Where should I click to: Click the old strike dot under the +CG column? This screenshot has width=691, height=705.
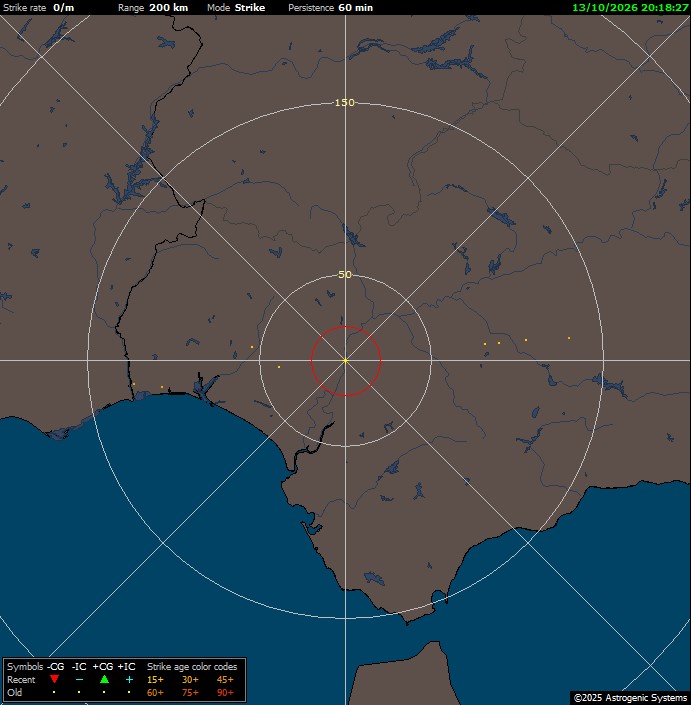[x=104, y=692]
